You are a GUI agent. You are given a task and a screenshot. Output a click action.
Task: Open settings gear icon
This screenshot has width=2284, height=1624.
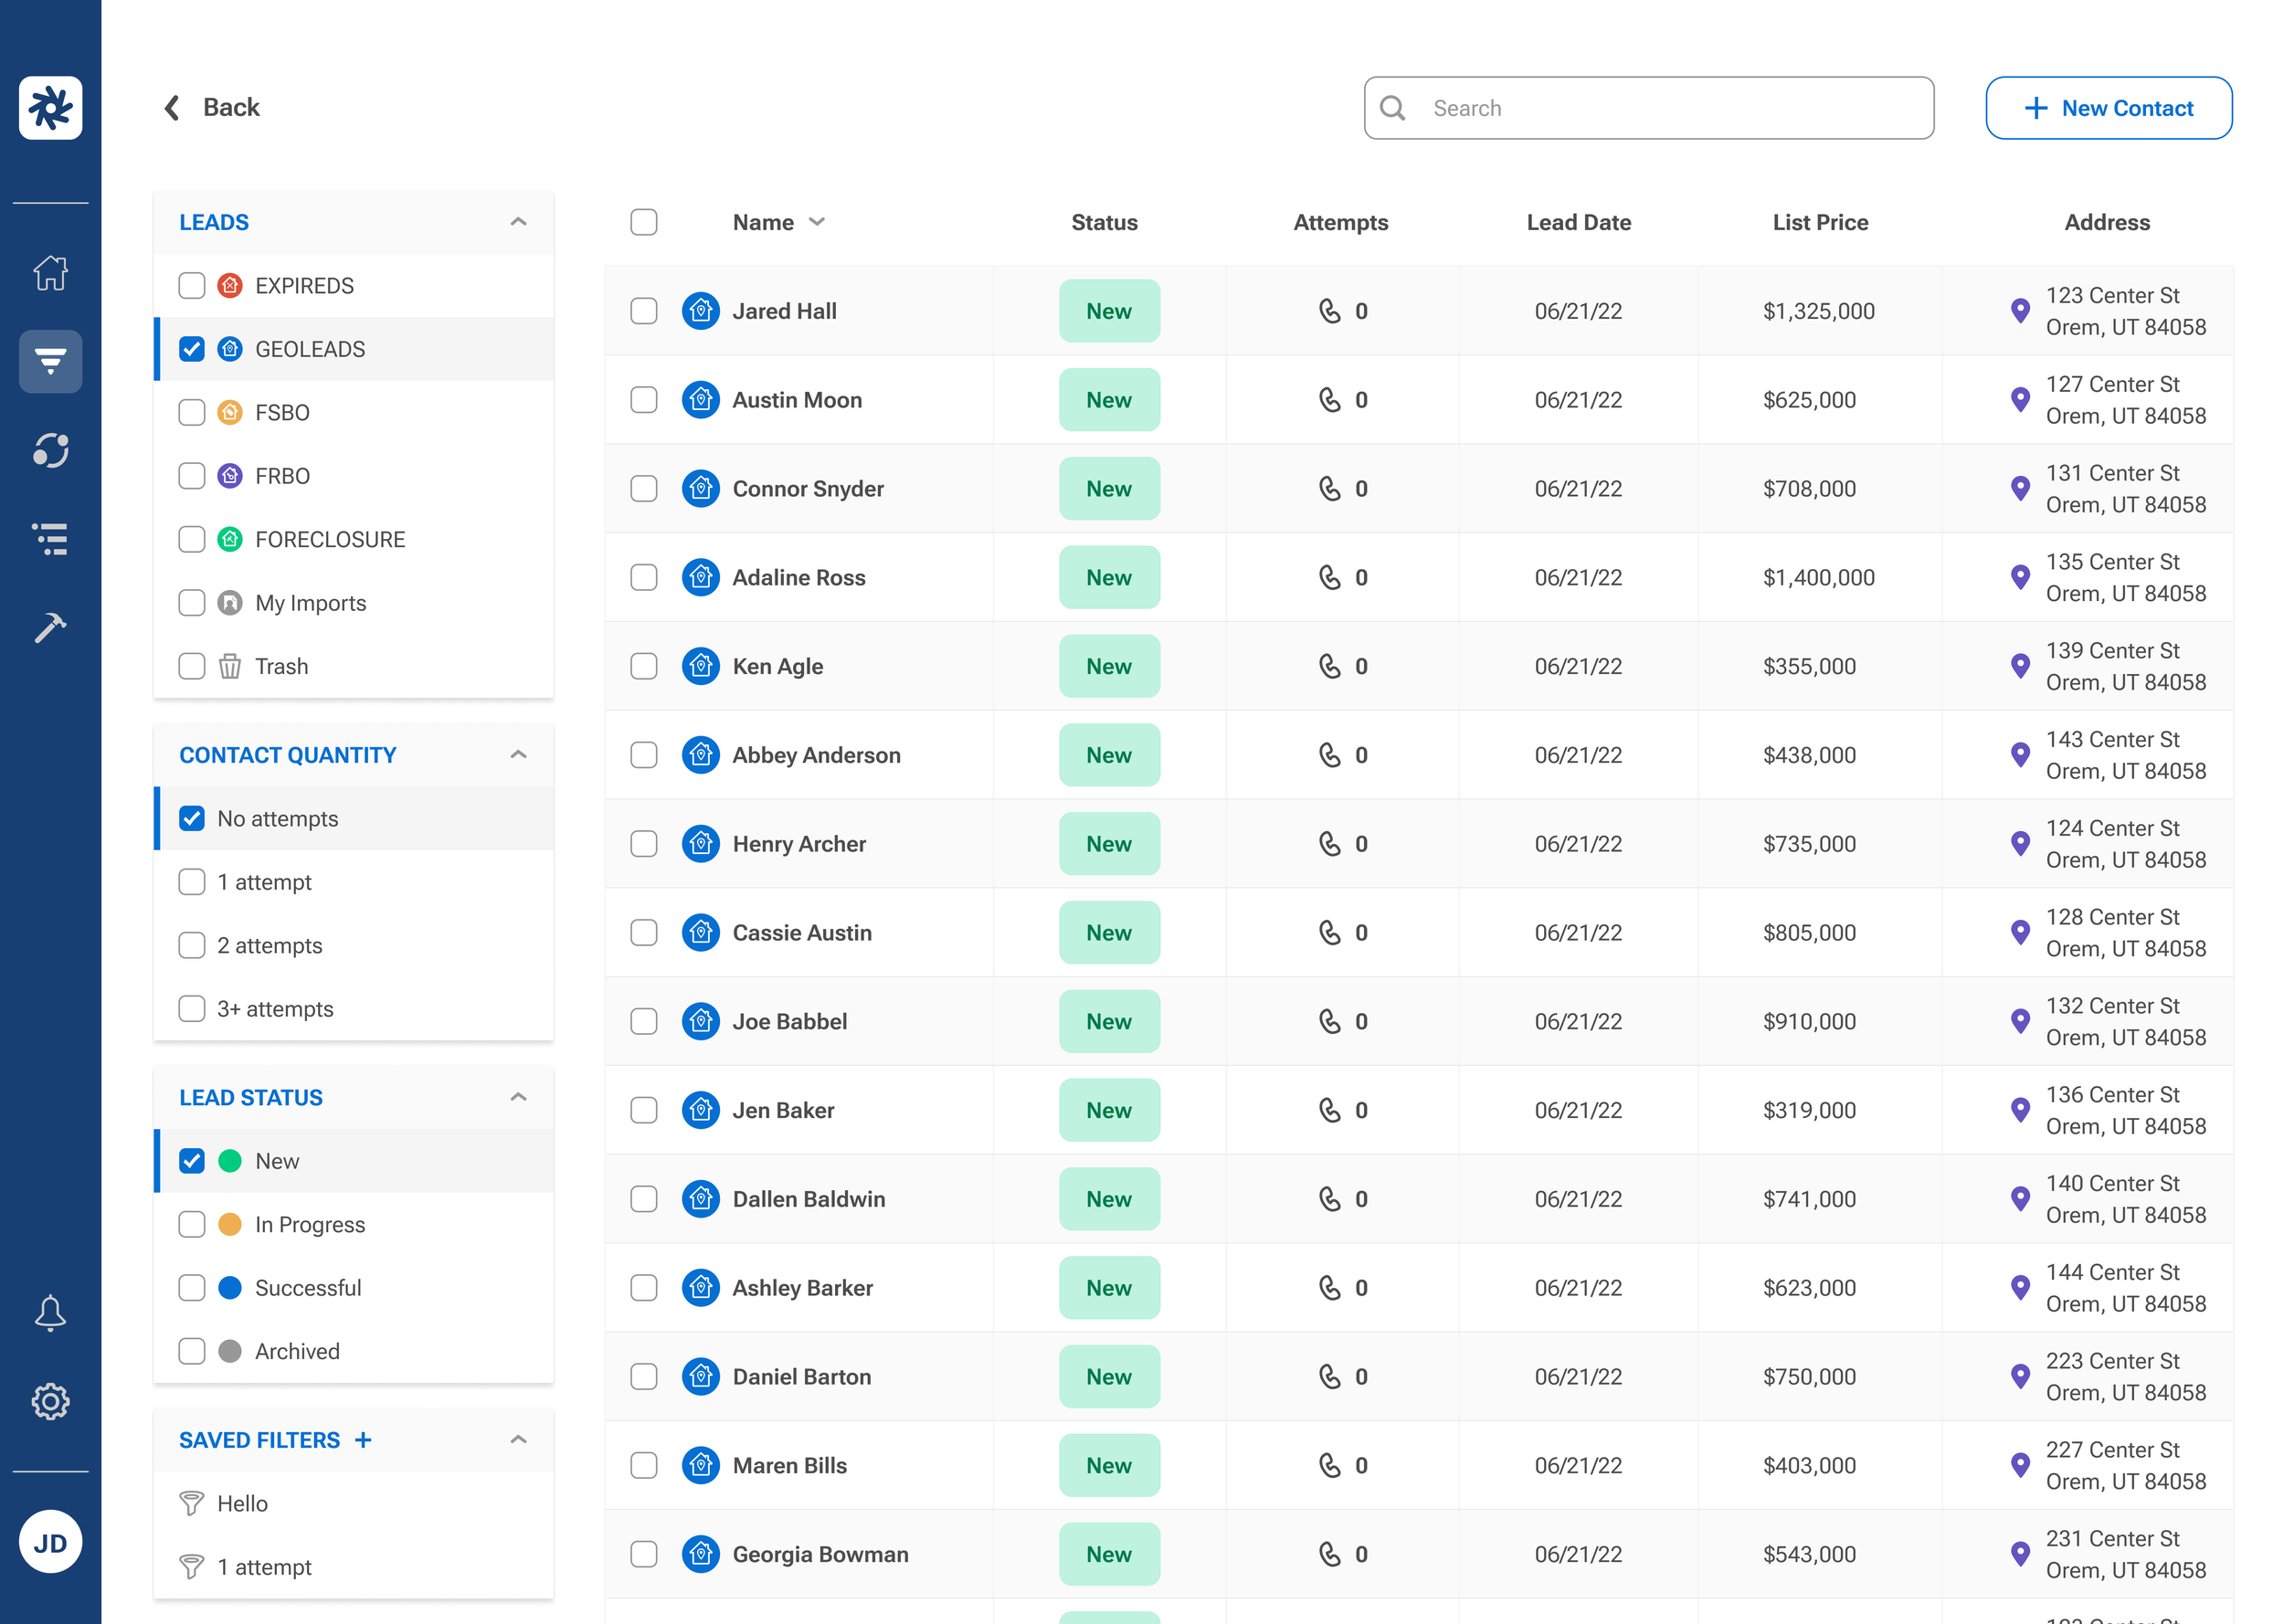click(x=50, y=1402)
